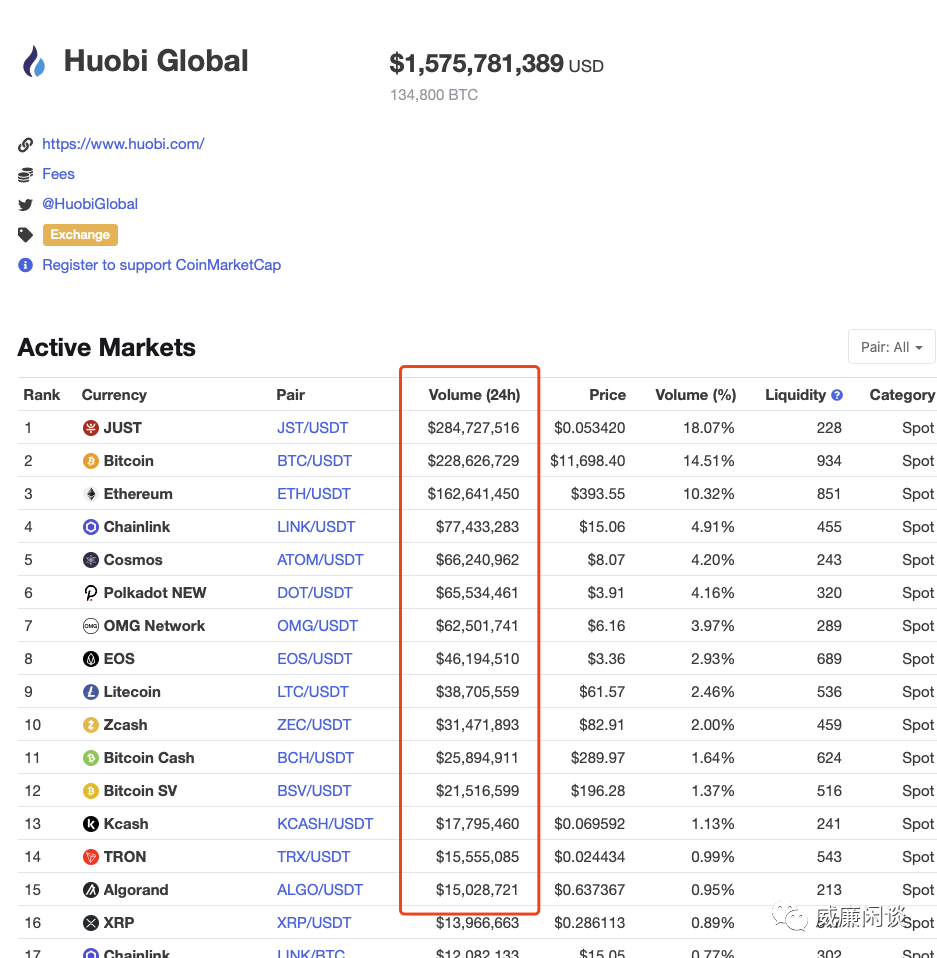
Task: Sort by the Price column header
Action: [x=607, y=395]
